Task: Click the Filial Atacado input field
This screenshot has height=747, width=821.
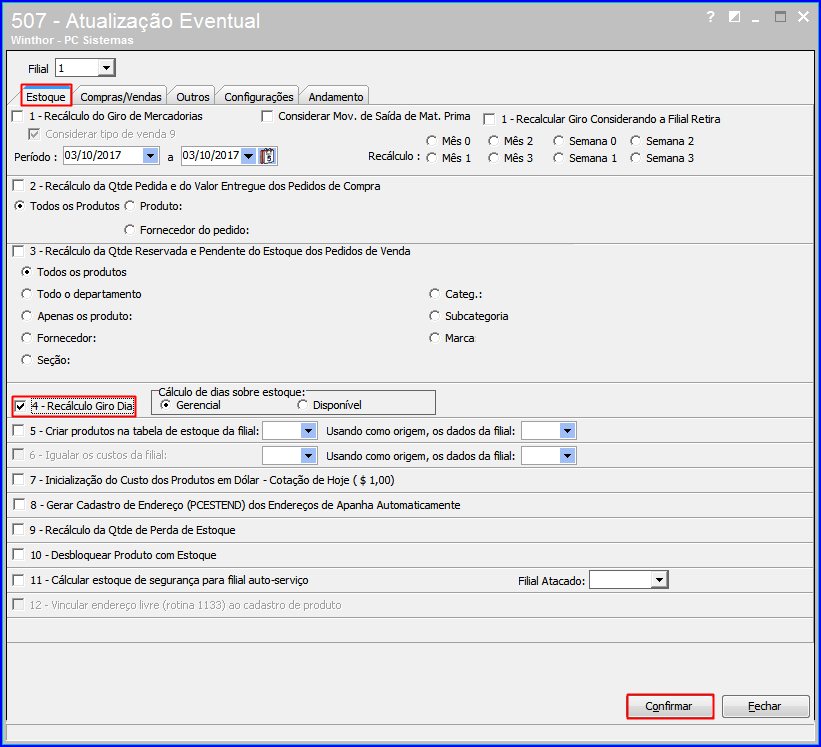Action: pos(620,580)
